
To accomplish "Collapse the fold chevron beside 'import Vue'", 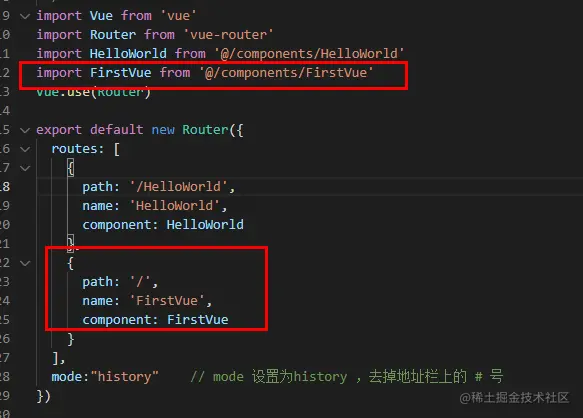I will tap(25, 16).
